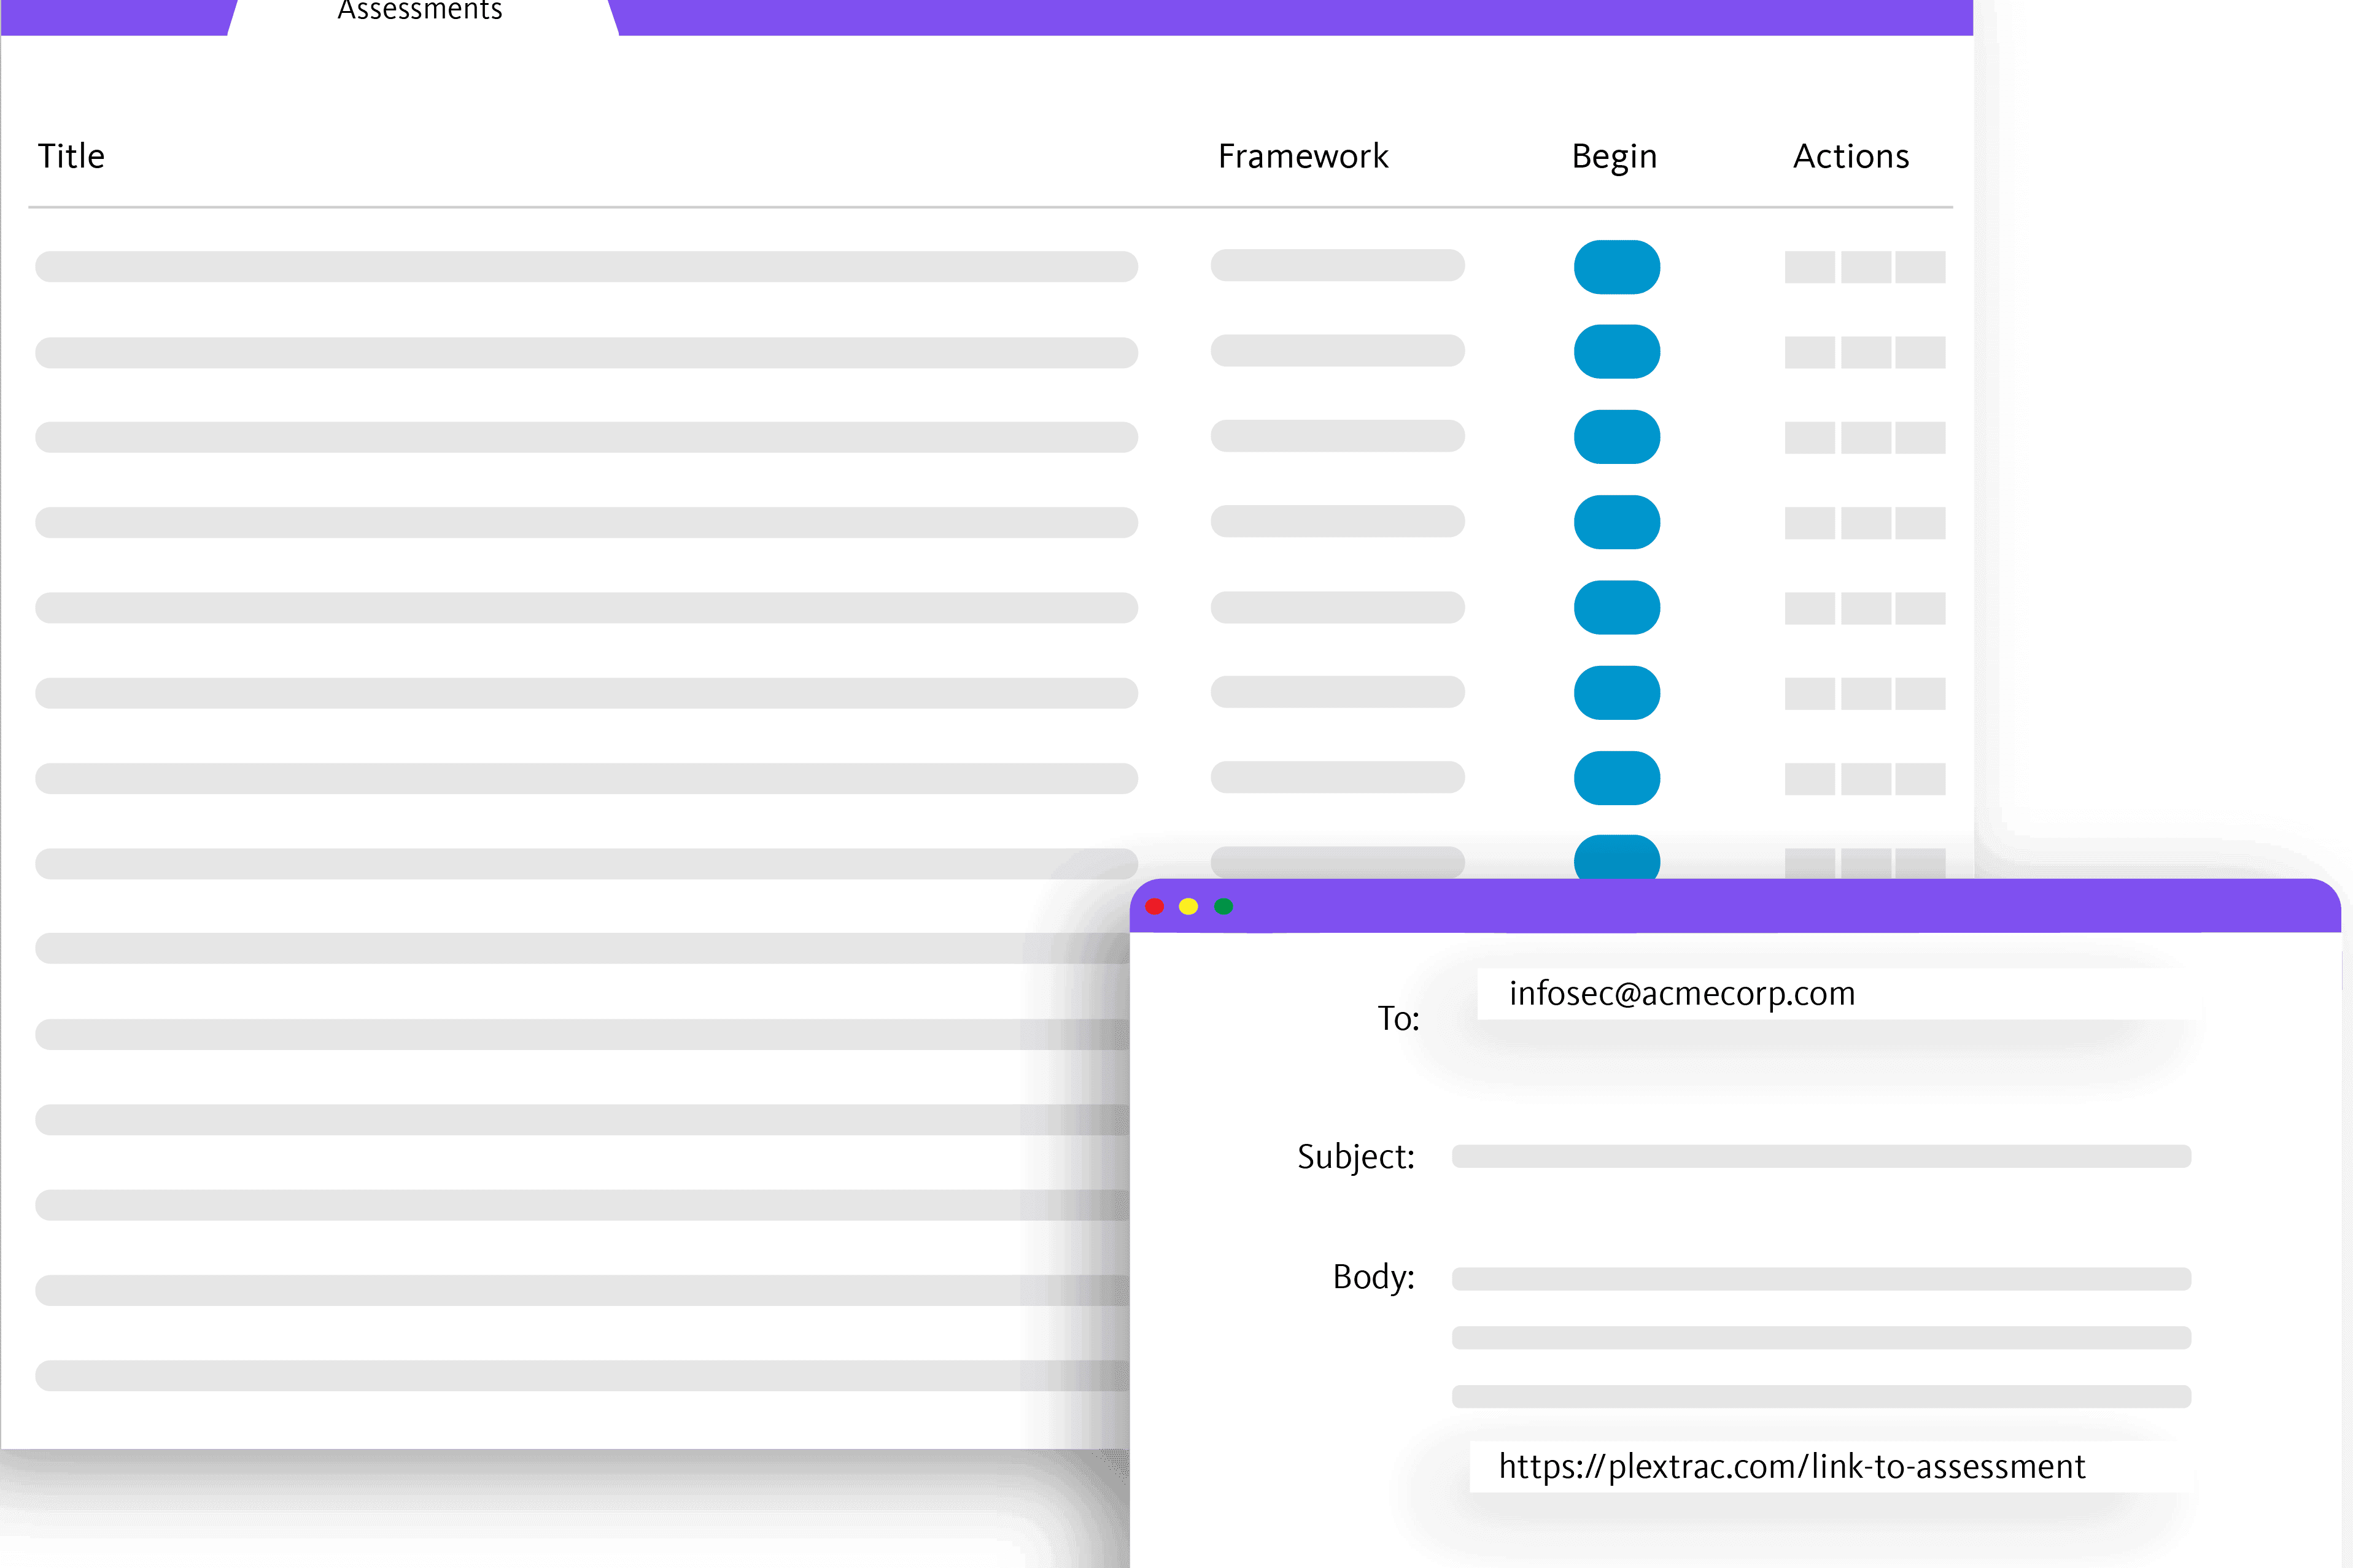
Task: Click the blue Begin button in the second row
Action: (x=1617, y=352)
